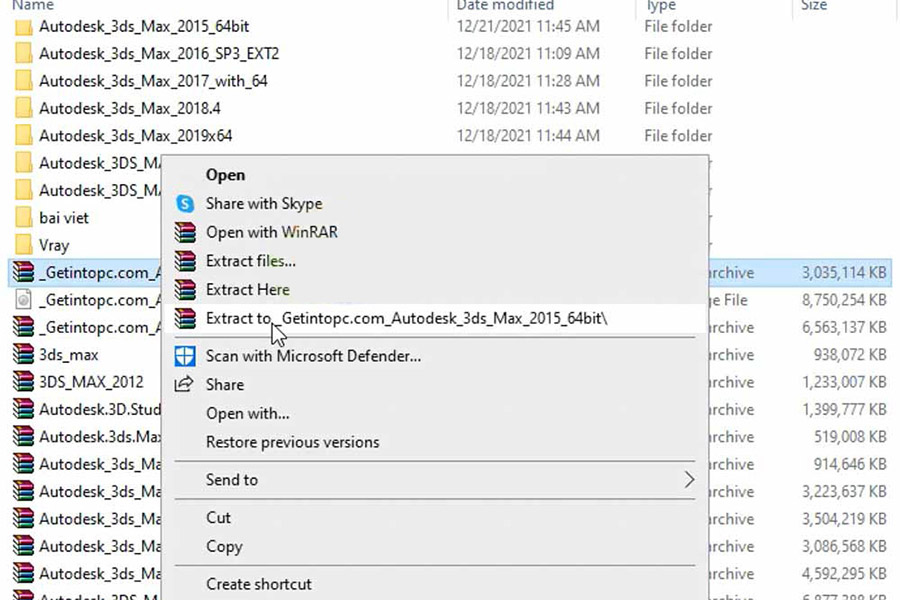Click archive icon of 3,223,637 KB file
This screenshot has height=600, width=900.
[x=23, y=491]
